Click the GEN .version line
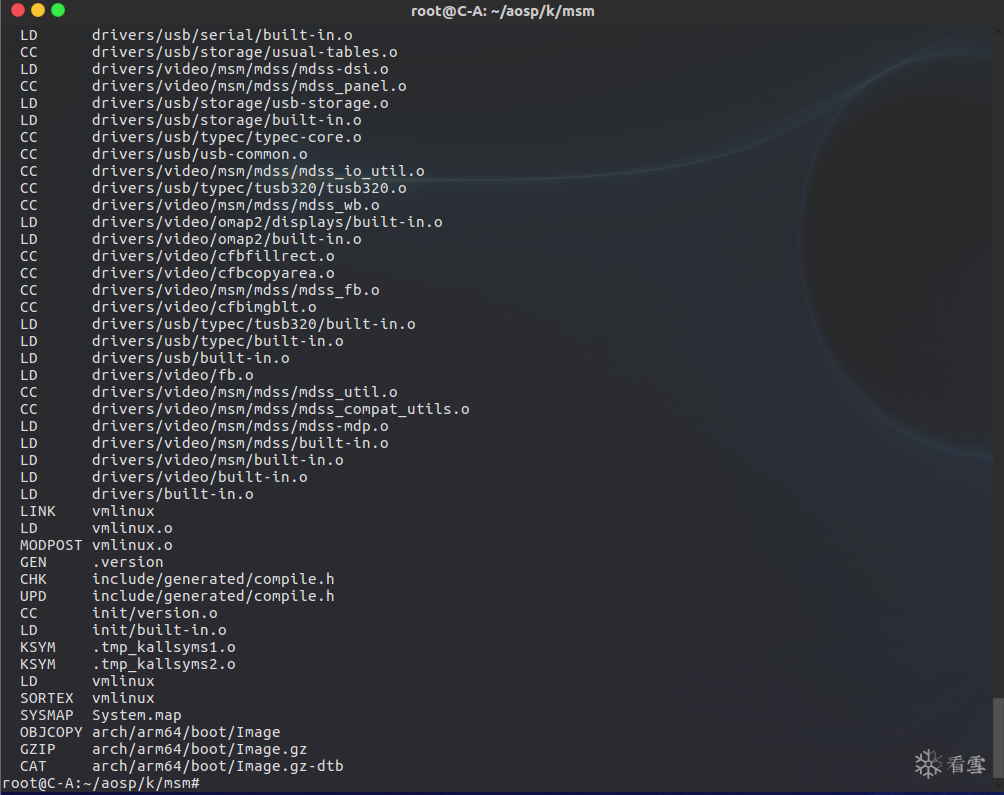Screen dimensions: 1004x795 92,562
